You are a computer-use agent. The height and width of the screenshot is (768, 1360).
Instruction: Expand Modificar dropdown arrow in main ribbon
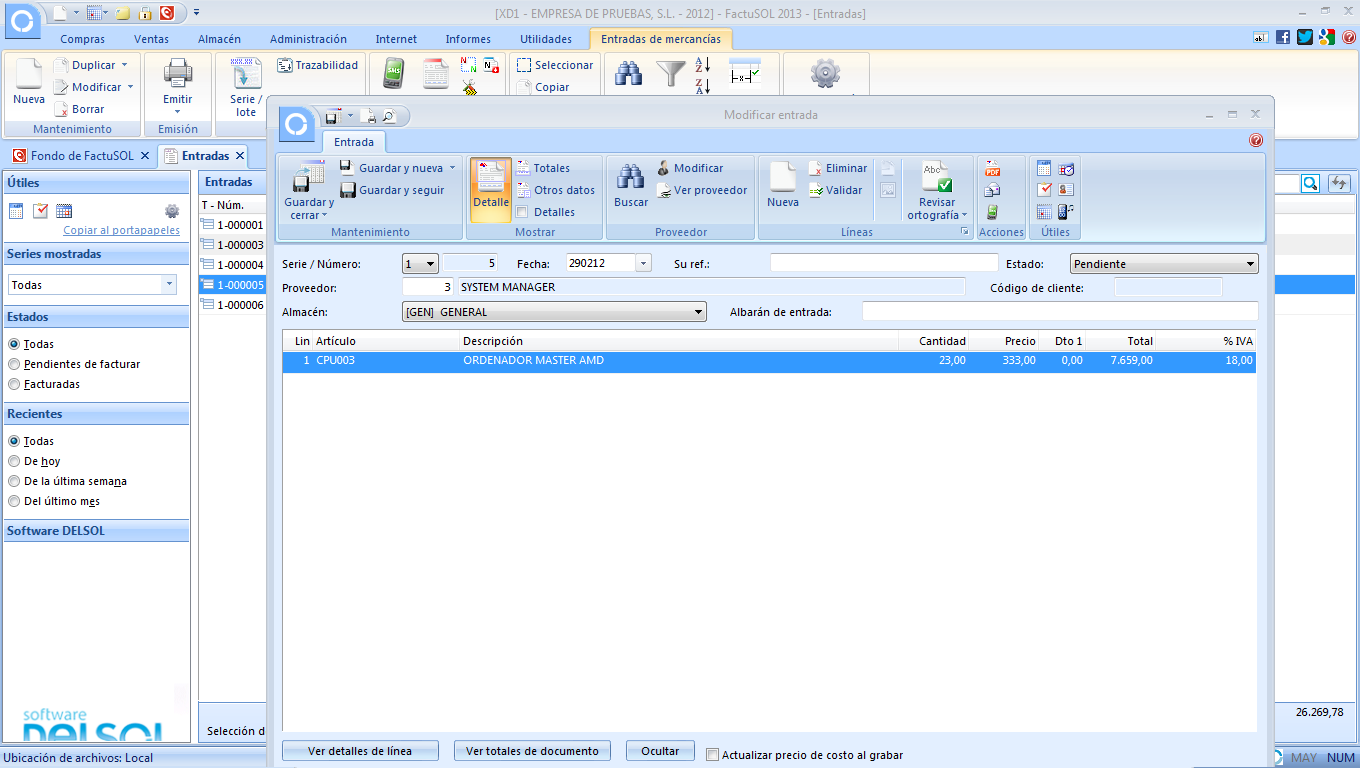[130, 87]
